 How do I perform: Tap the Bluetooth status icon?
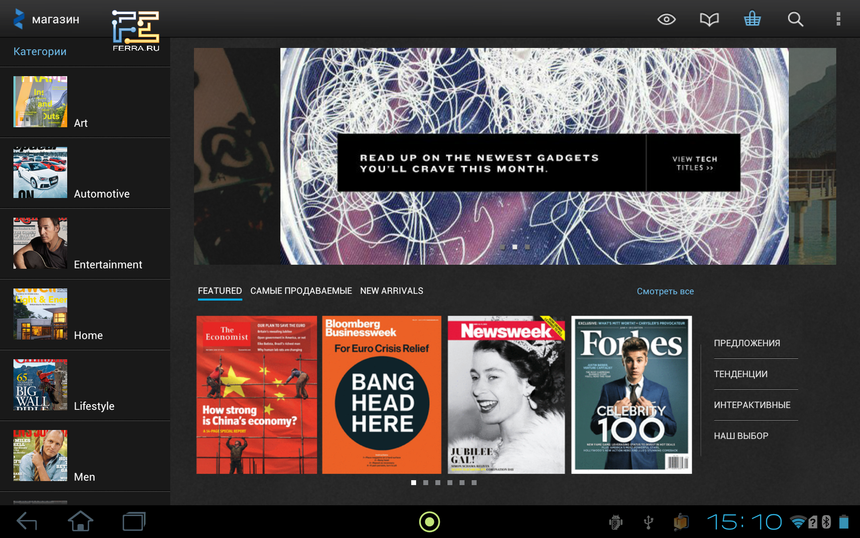pyautogui.click(x=827, y=522)
